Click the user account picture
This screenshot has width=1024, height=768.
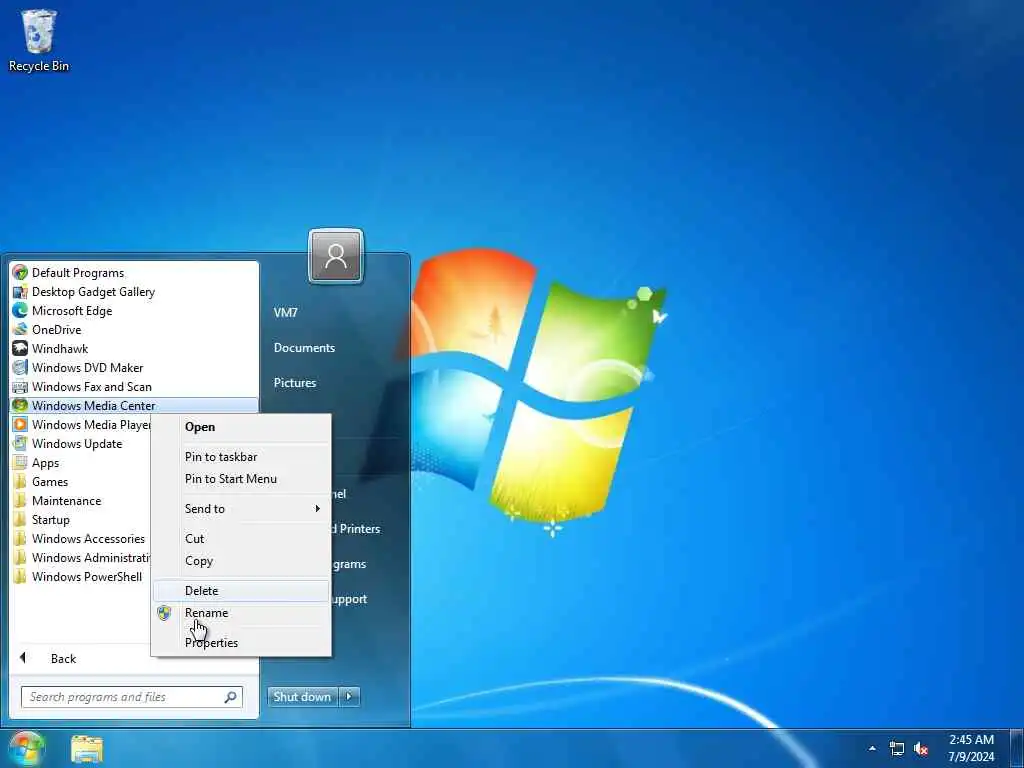point(336,256)
